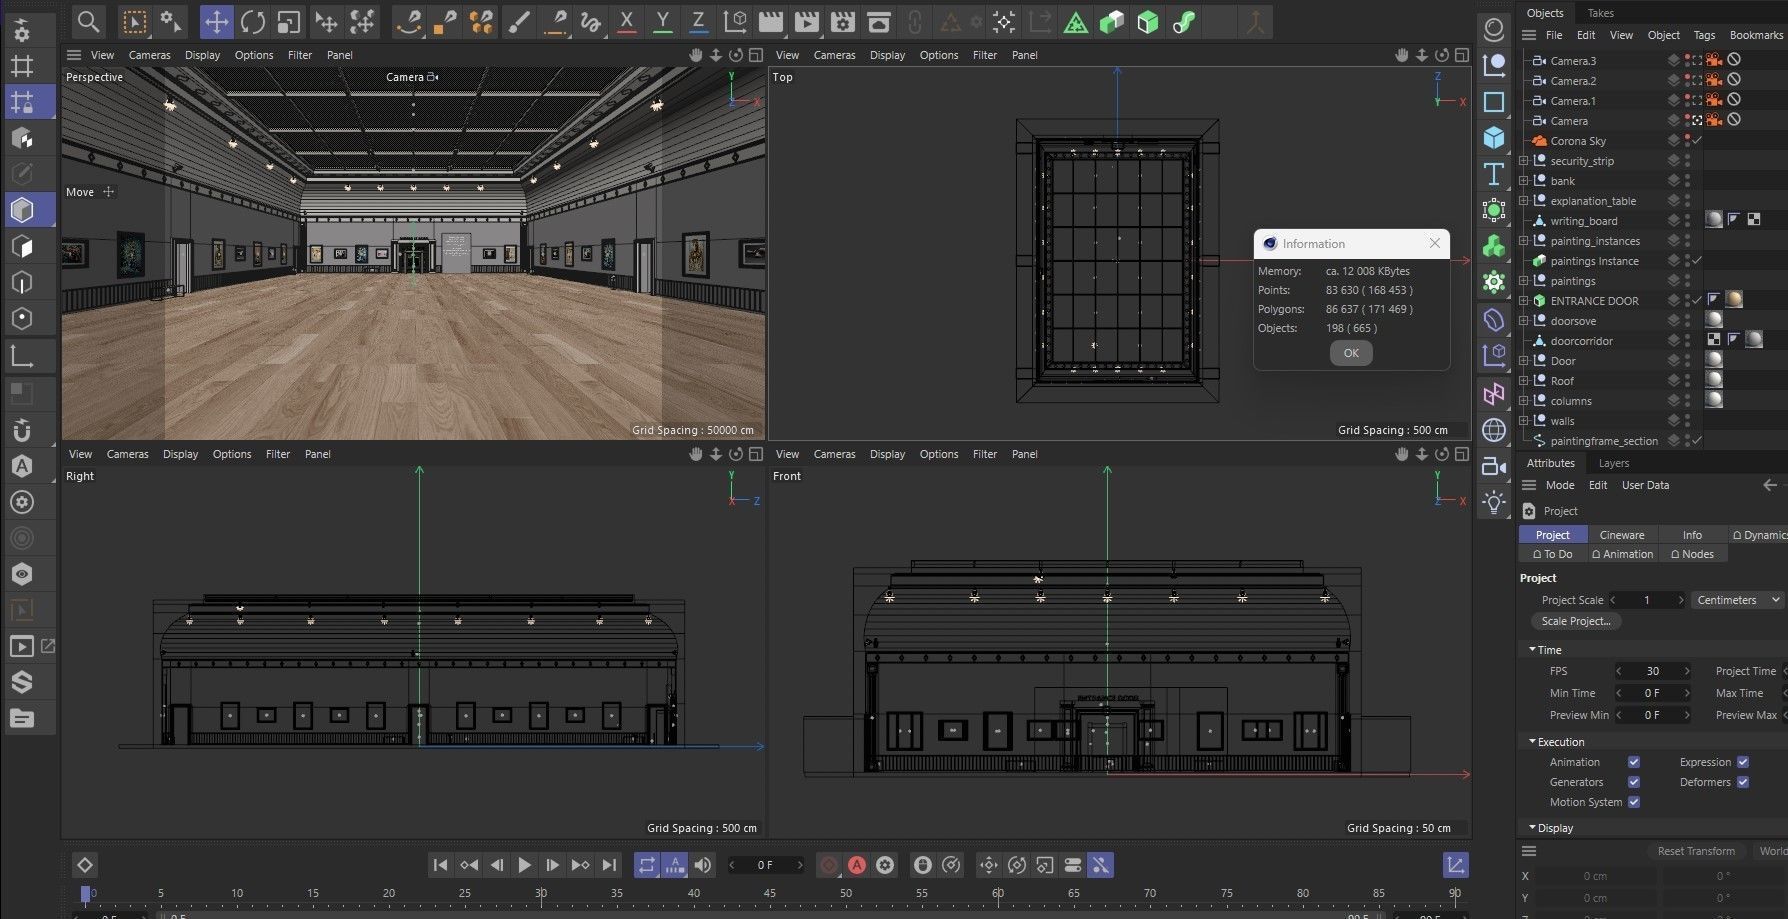
Task: Open the Centimeters unit dropdown
Action: pos(1738,600)
